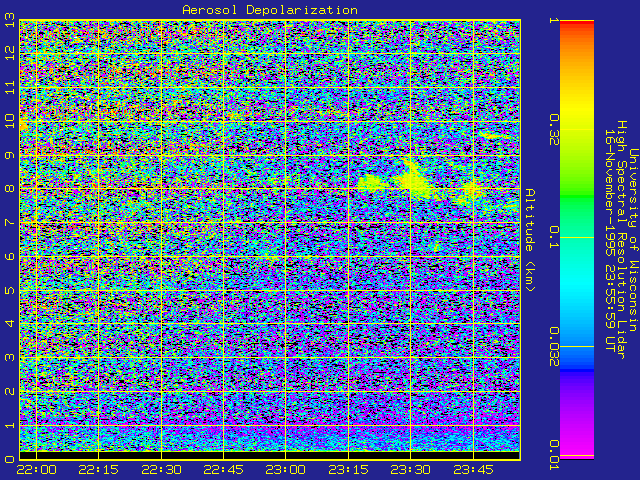Viewport: 640px width, 480px height.
Task: Click altitude label '8' on left axis
Action: tap(10, 189)
